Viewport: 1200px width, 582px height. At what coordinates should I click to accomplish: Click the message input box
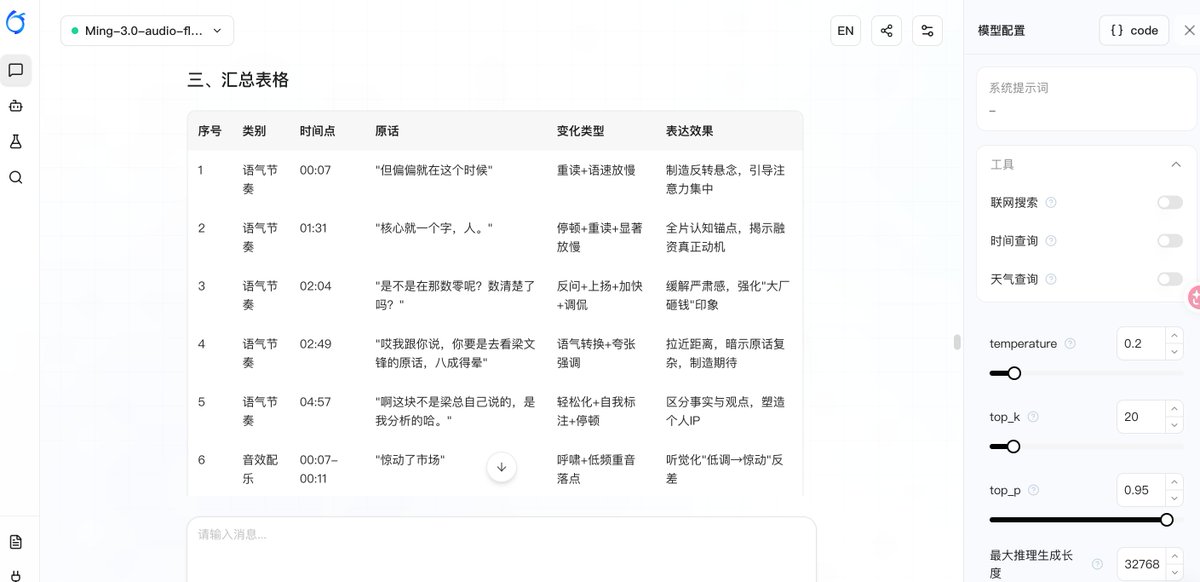(x=501, y=549)
